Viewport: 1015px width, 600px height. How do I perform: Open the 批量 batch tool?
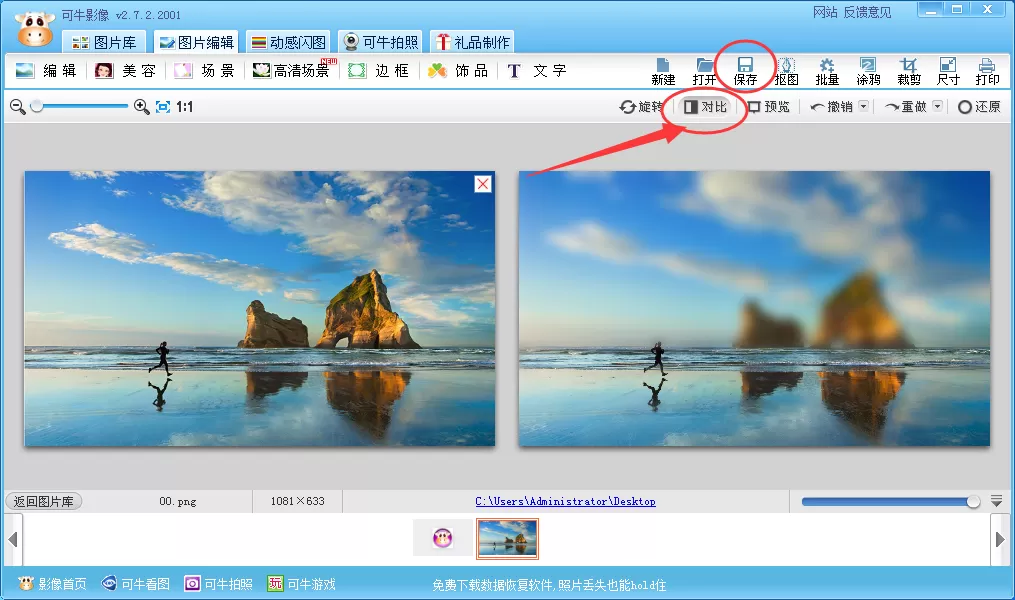coord(827,72)
